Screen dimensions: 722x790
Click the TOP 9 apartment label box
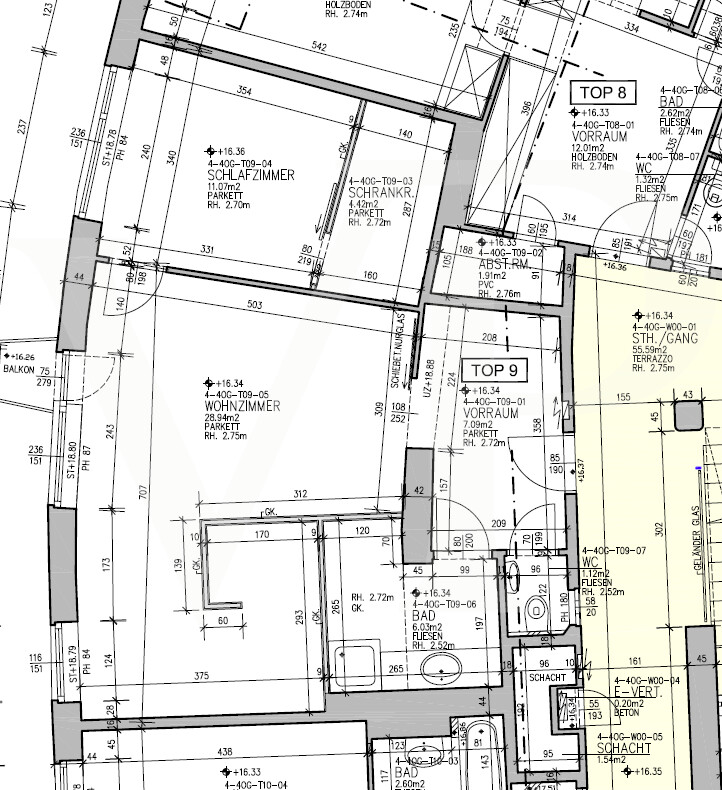pyautogui.click(x=495, y=370)
